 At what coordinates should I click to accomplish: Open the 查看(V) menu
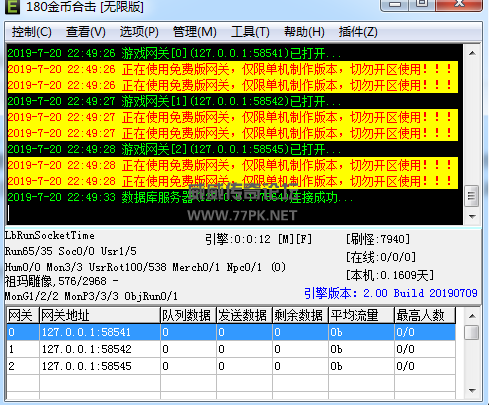[86, 32]
